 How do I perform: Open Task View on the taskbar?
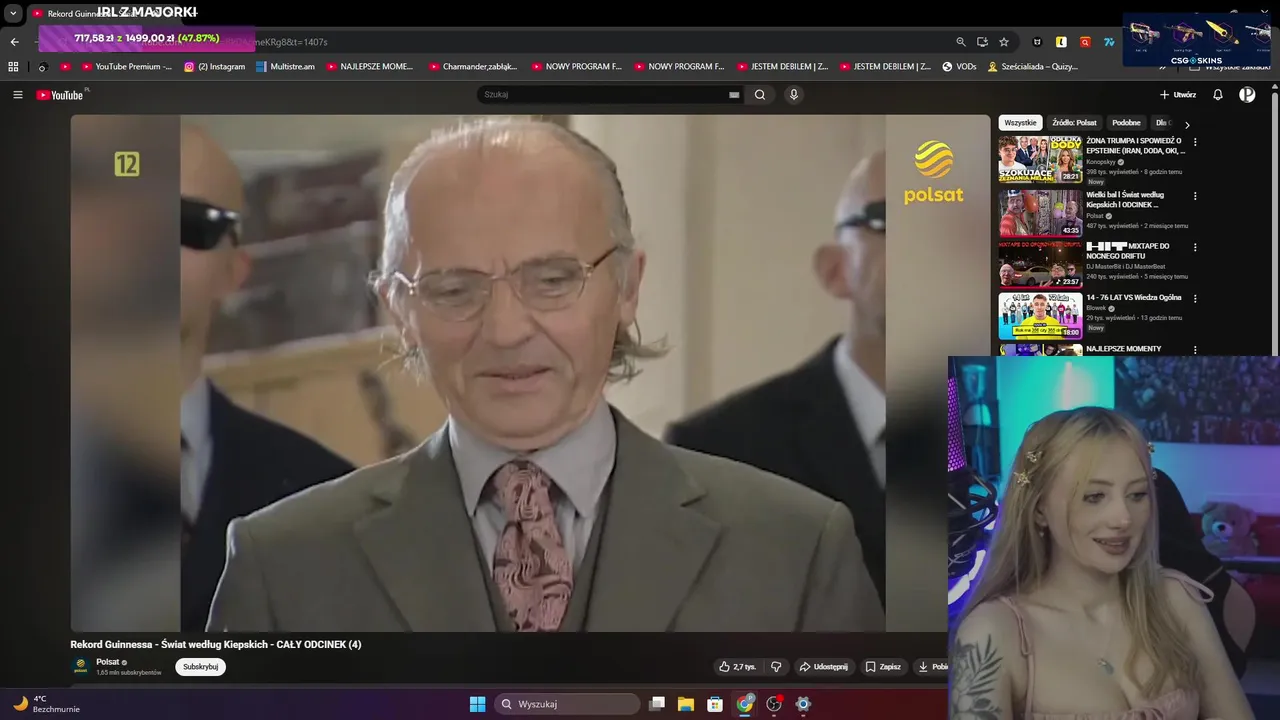pos(657,704)
